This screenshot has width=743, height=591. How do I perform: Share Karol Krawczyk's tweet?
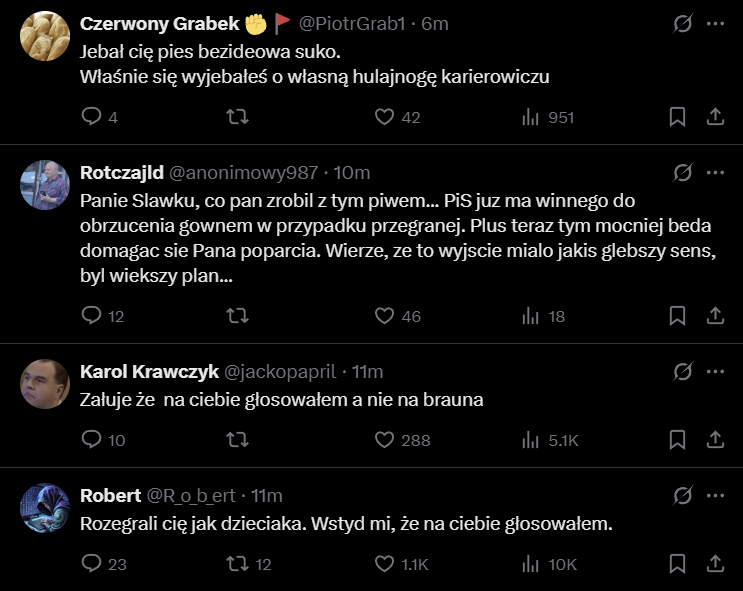click(x=715, y=440)
